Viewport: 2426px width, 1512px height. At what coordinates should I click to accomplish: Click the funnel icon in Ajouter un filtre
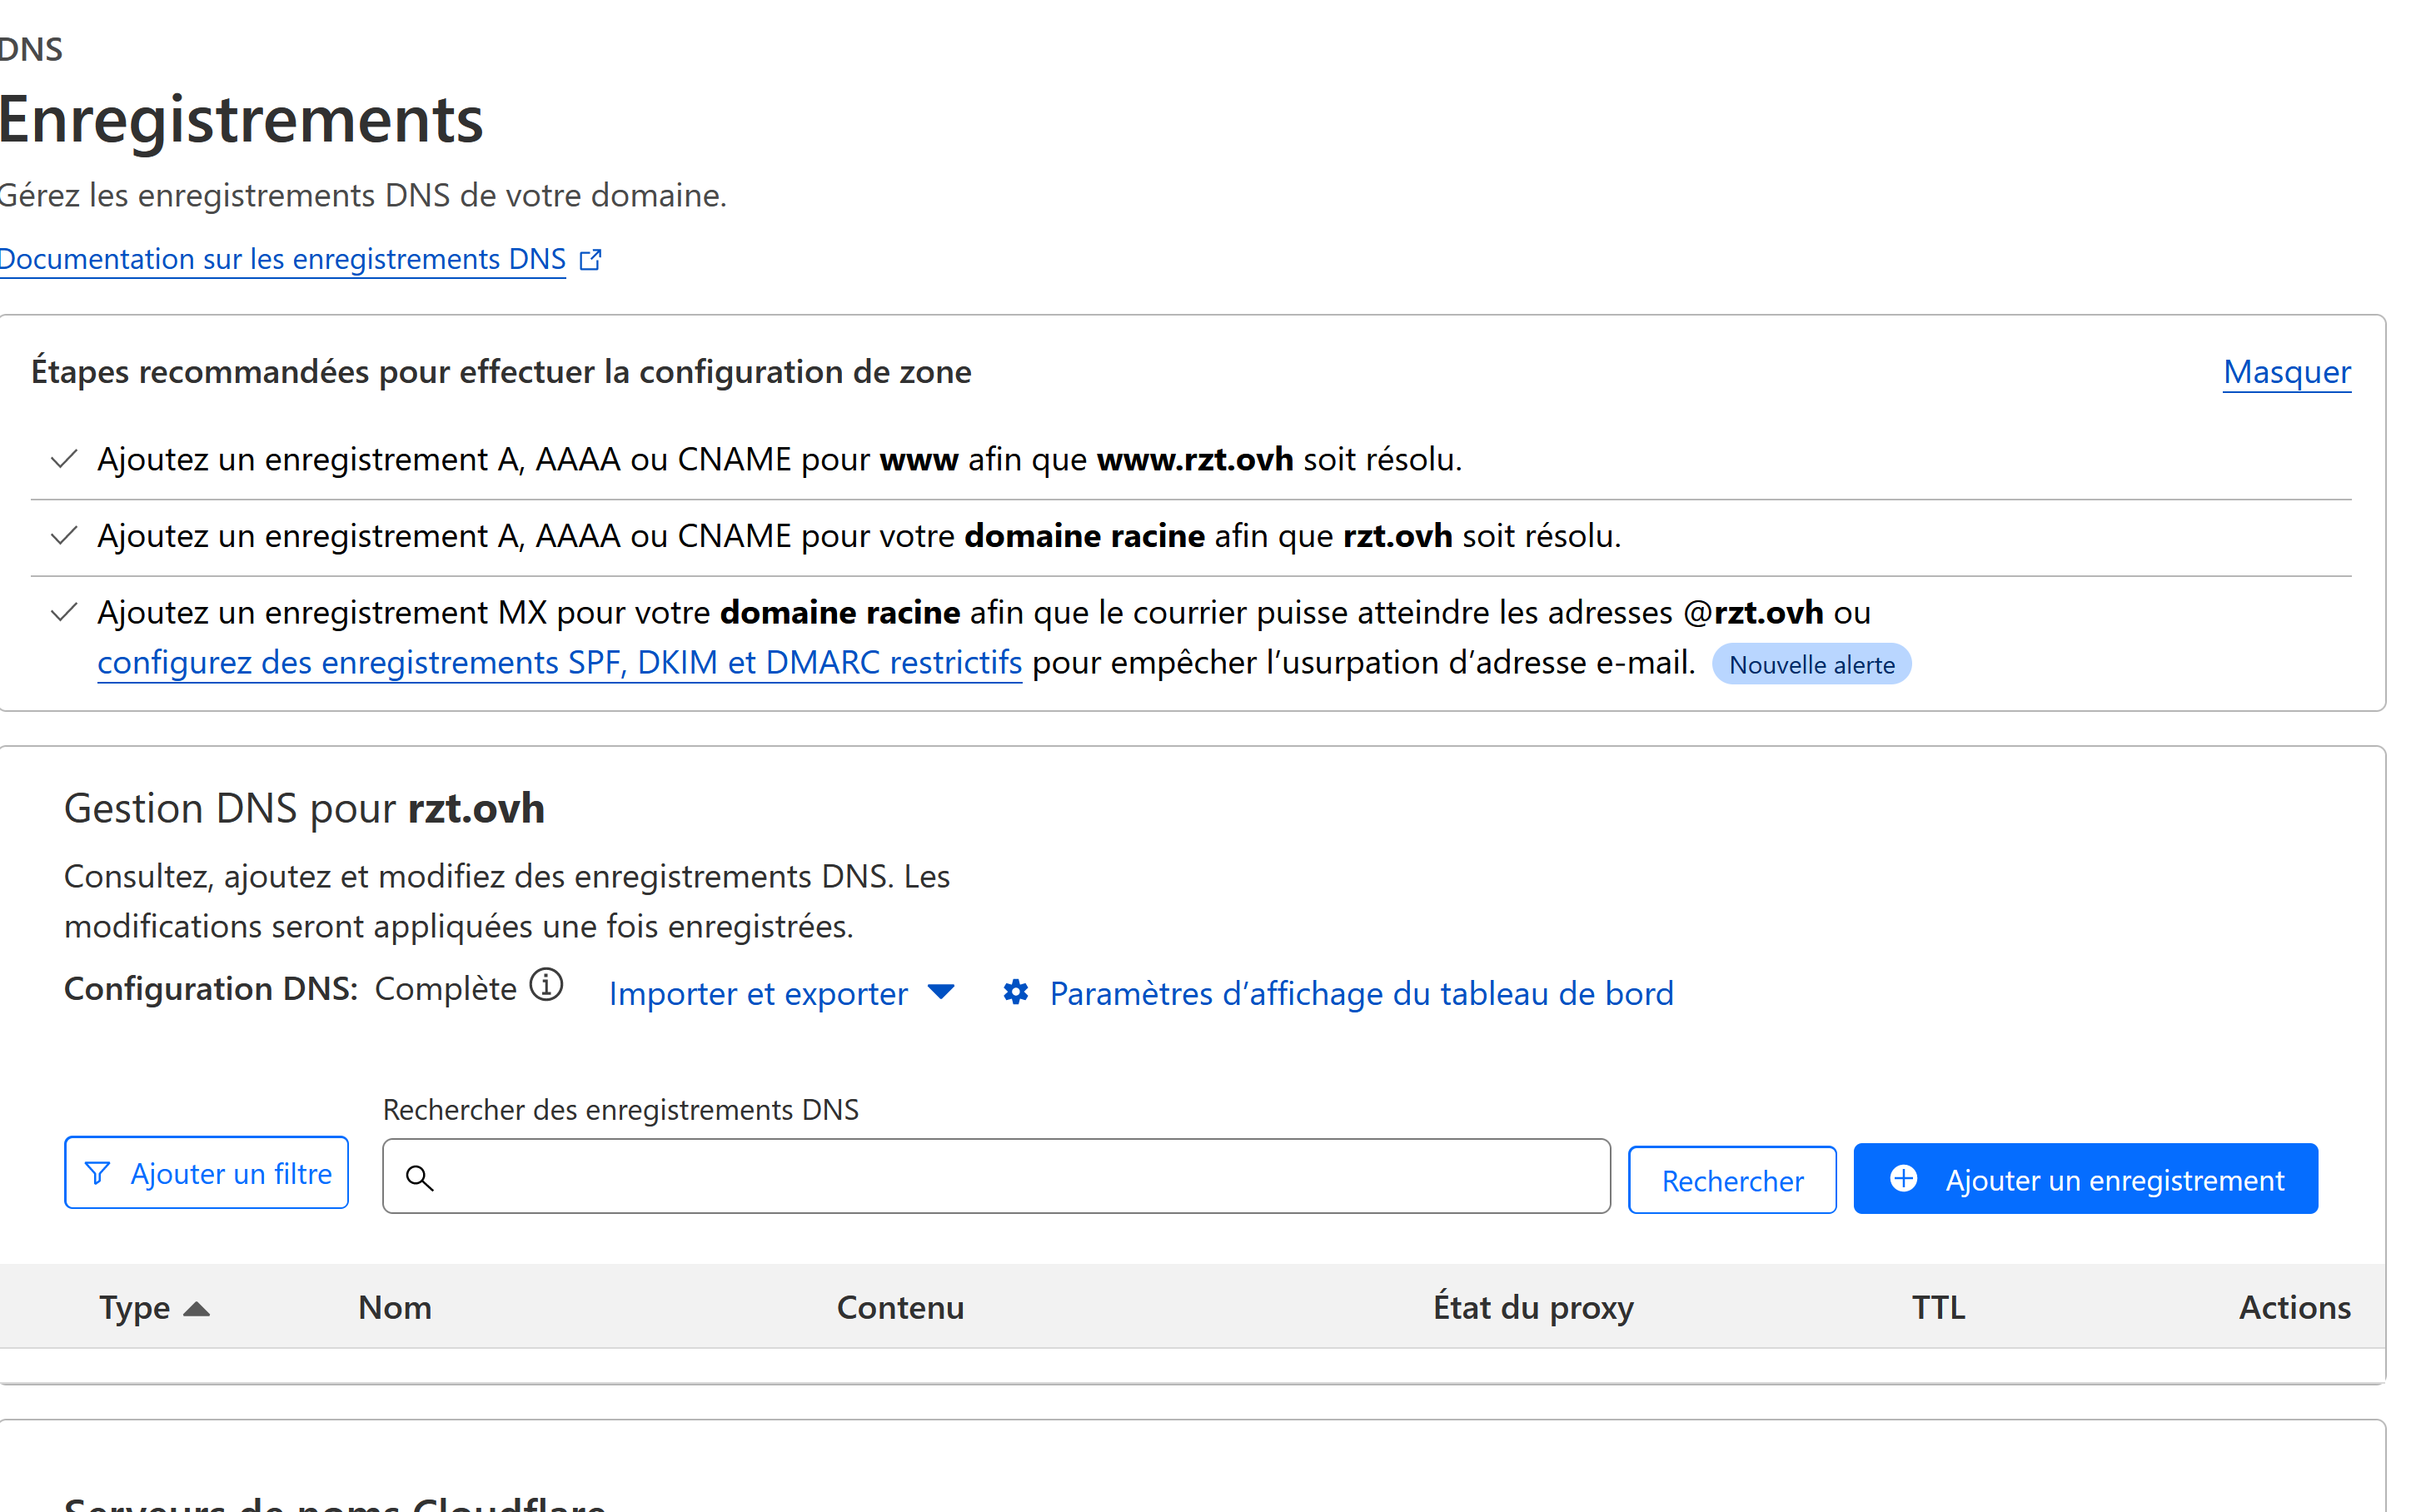(x=97, y=1173)
